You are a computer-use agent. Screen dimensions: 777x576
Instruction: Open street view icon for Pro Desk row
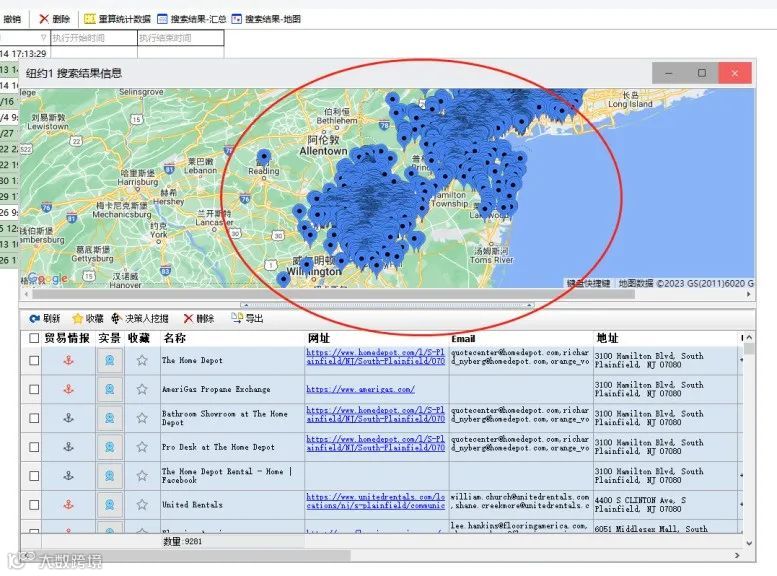110,447
